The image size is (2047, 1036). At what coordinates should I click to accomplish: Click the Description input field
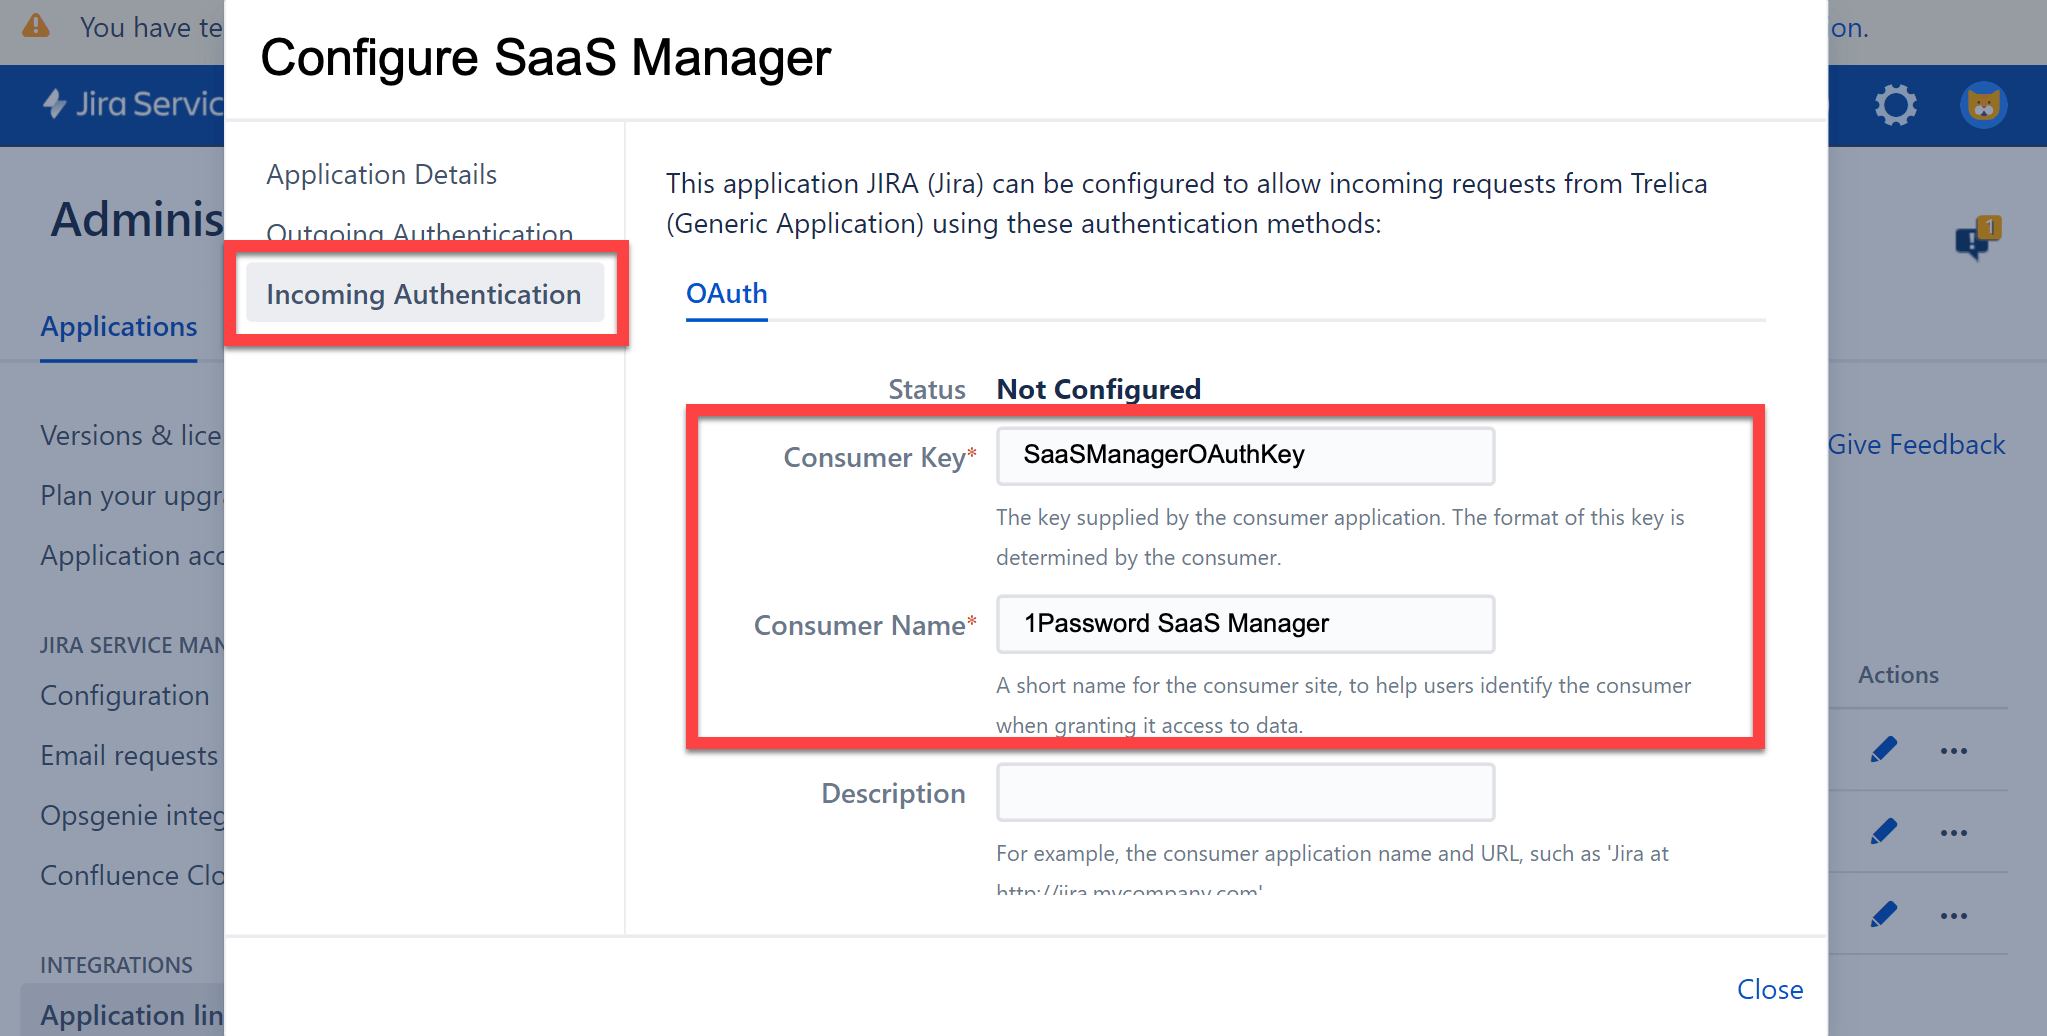(x=1245, y=792)
